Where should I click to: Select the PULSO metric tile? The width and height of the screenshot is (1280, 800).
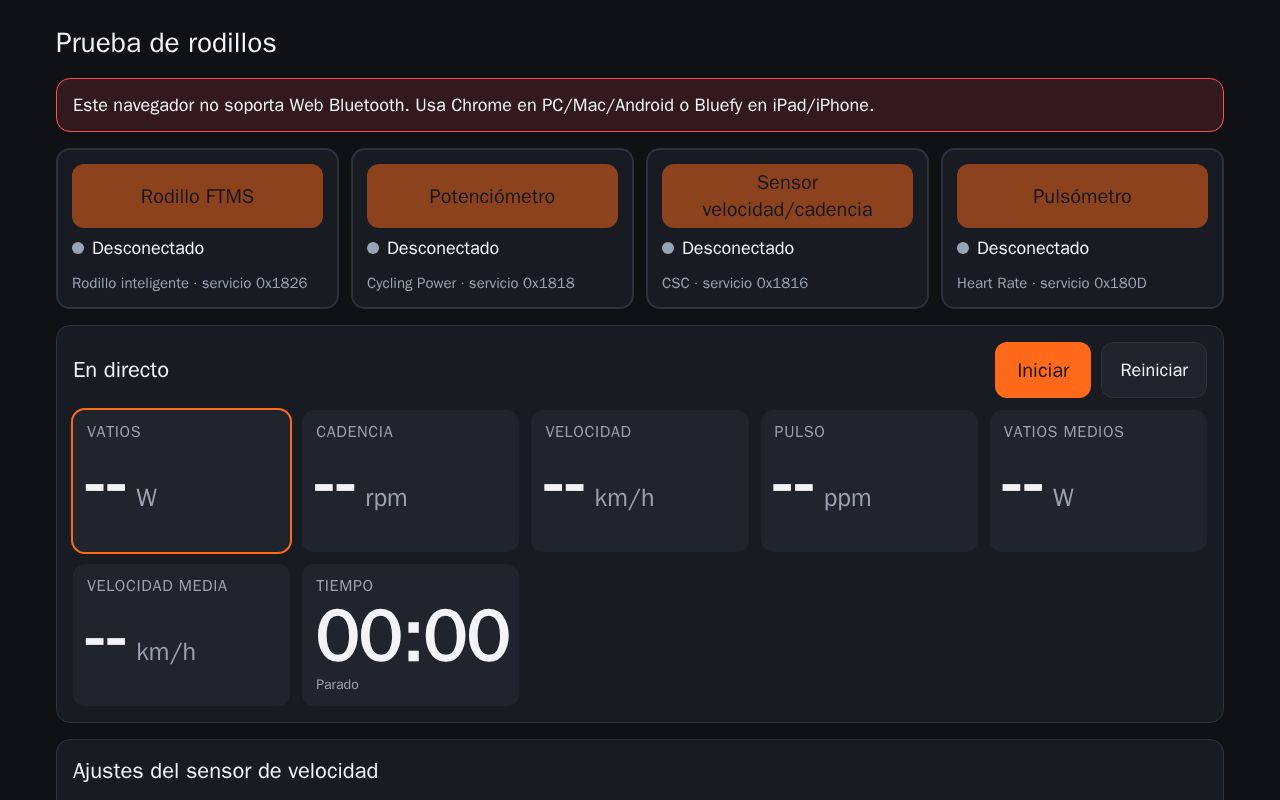tap(869, 481)
